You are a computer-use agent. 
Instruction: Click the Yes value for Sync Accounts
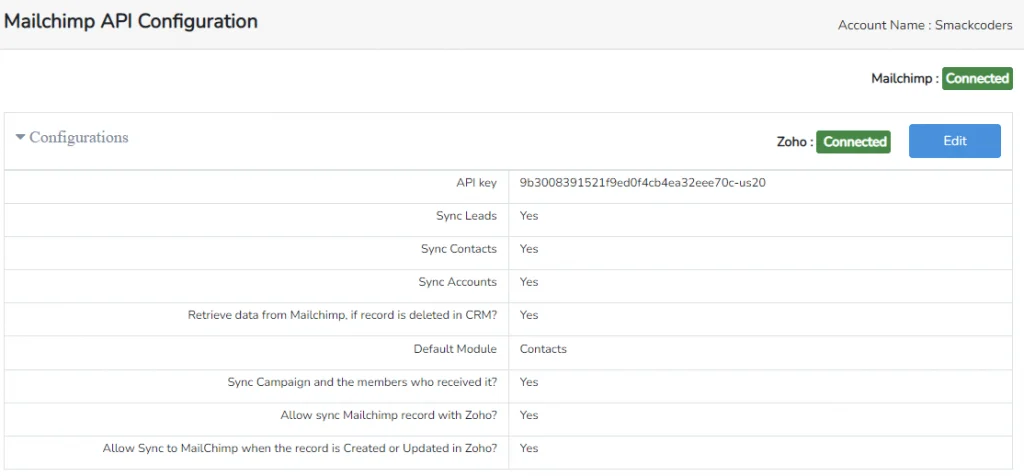(x=529, y=282)
